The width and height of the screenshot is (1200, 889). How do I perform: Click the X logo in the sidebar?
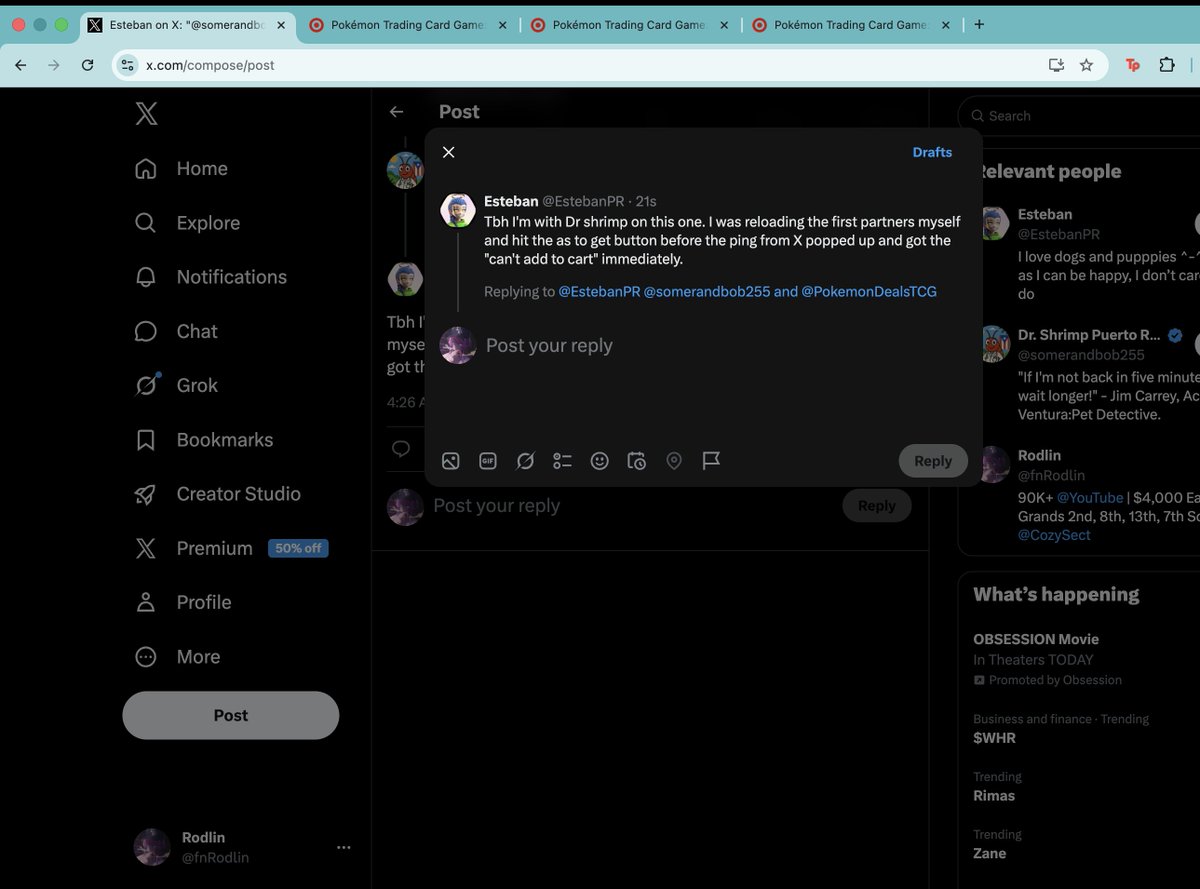pos(146,114)
